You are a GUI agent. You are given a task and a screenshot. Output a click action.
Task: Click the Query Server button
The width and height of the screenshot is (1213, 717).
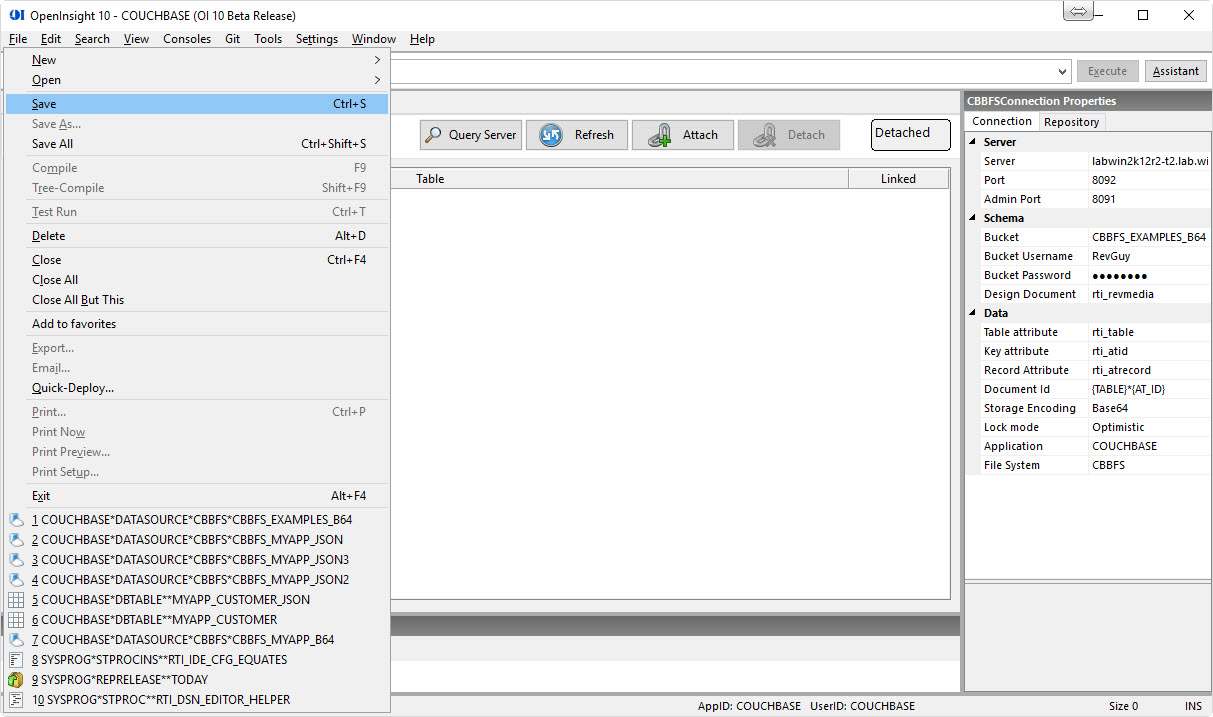point(471,135)
